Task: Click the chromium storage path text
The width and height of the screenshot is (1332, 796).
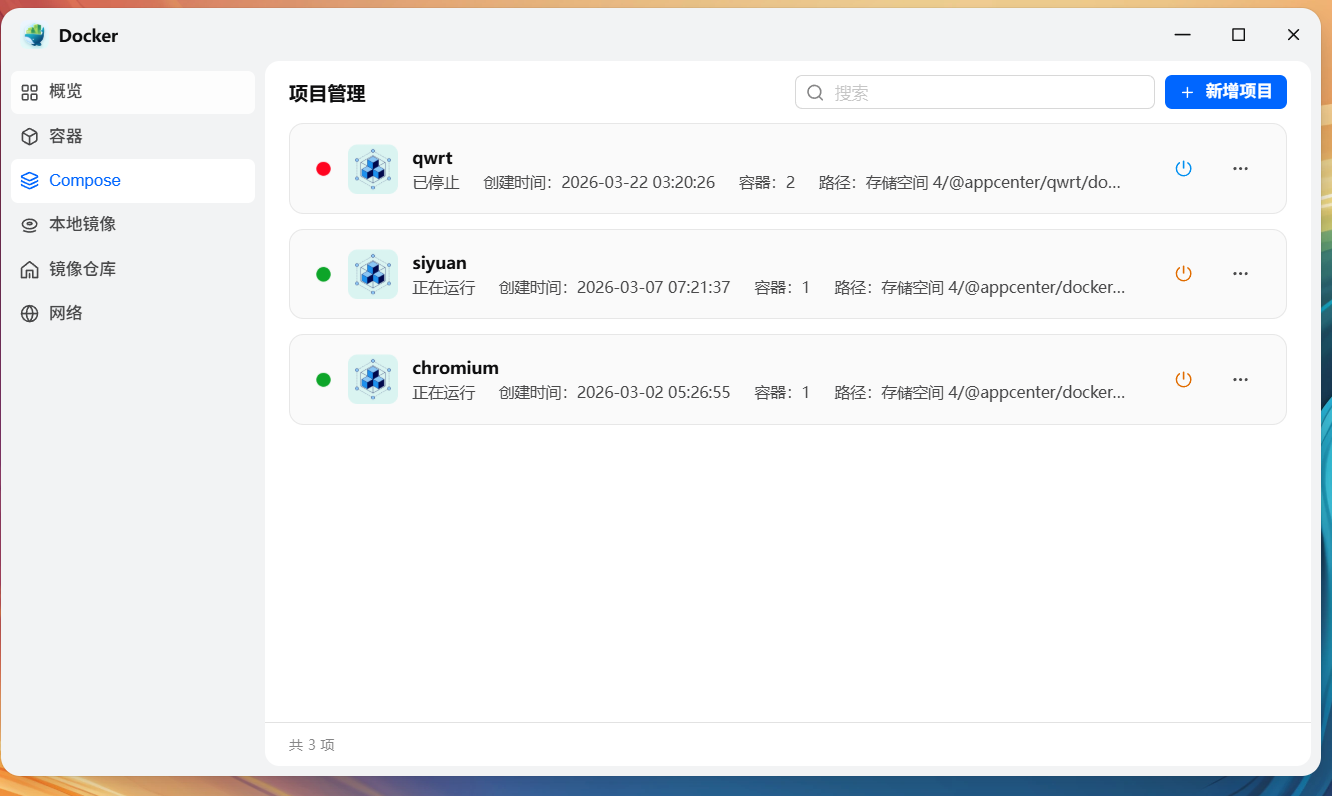Action: (980, 392)
